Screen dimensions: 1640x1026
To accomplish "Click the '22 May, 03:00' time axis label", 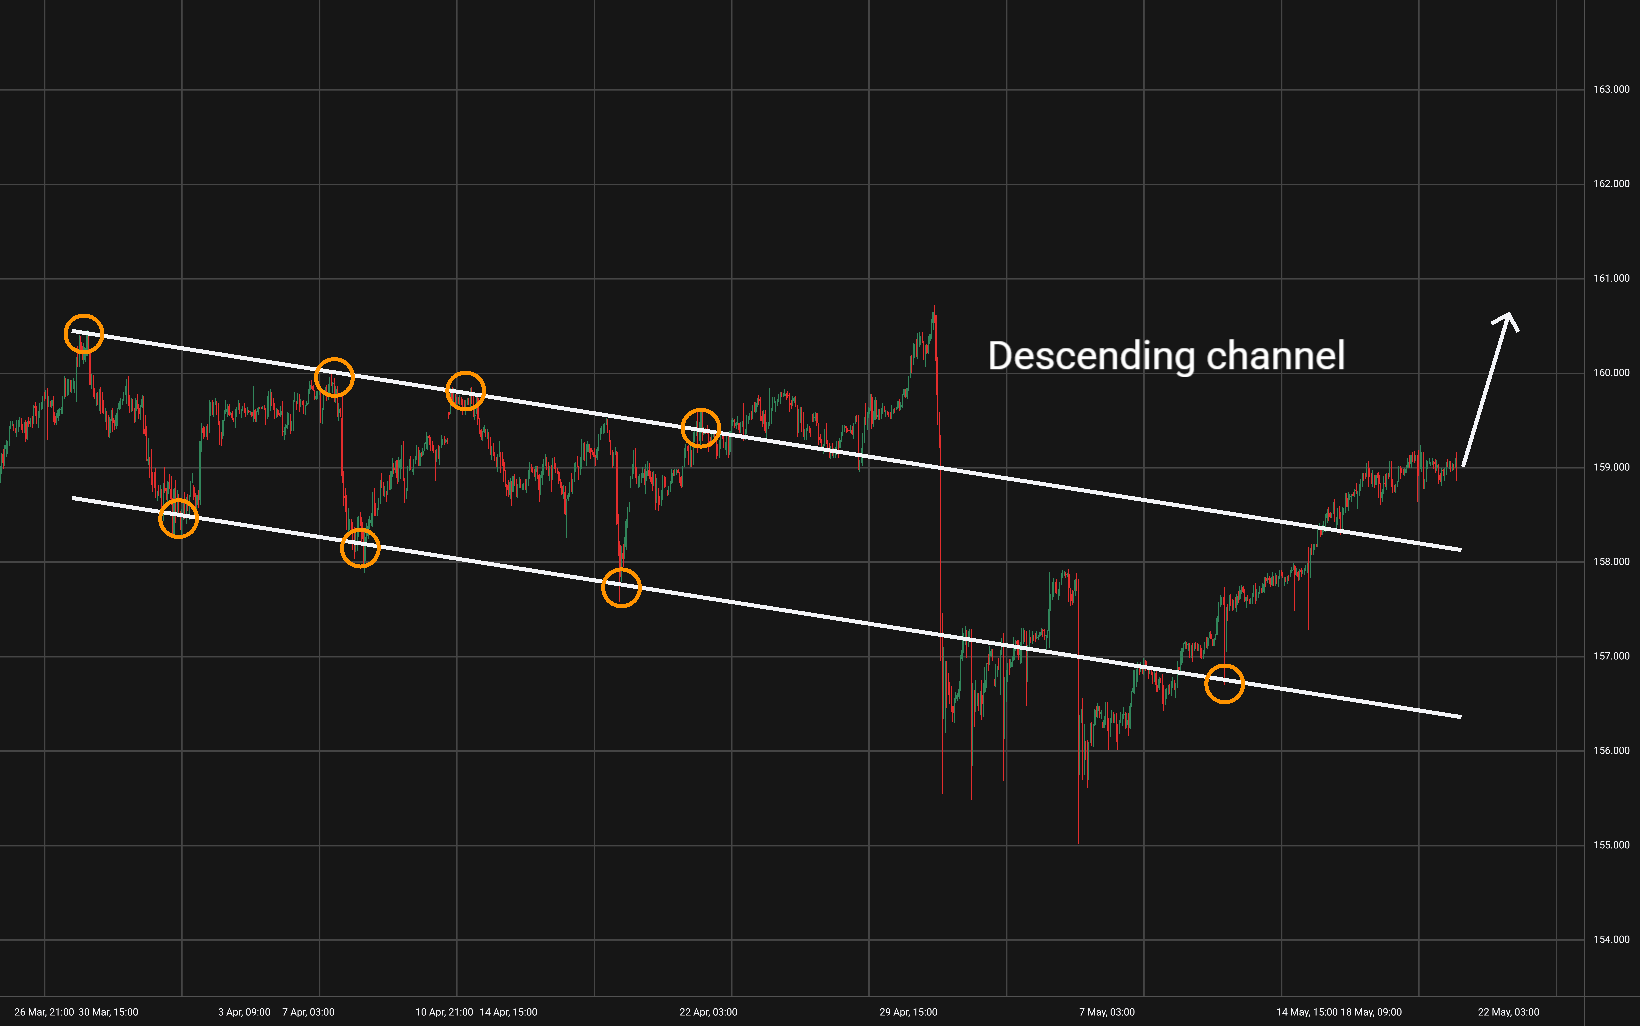I will pos(1508,1012).
